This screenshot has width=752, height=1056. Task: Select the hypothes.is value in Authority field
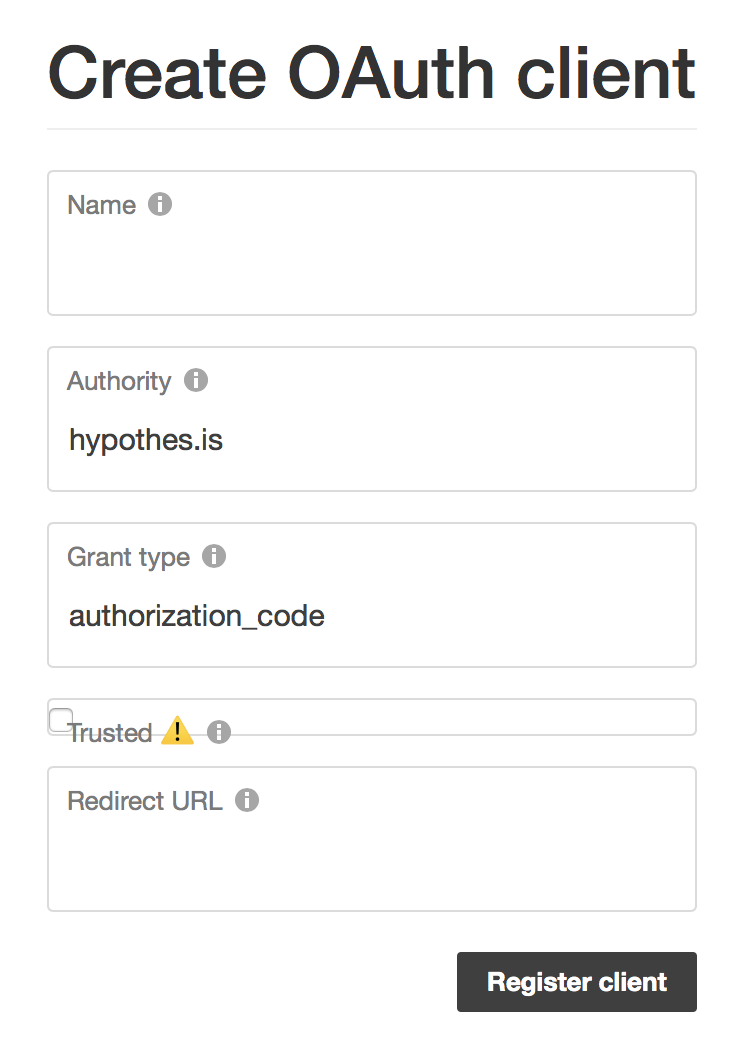point(146,440)
